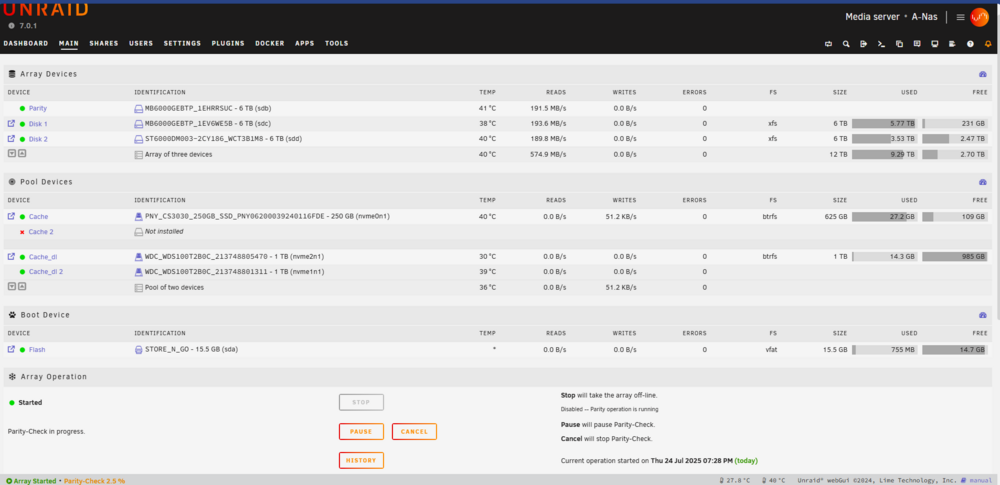
Task: Open the search magnifier icon in header
Action: pos(846,44)
